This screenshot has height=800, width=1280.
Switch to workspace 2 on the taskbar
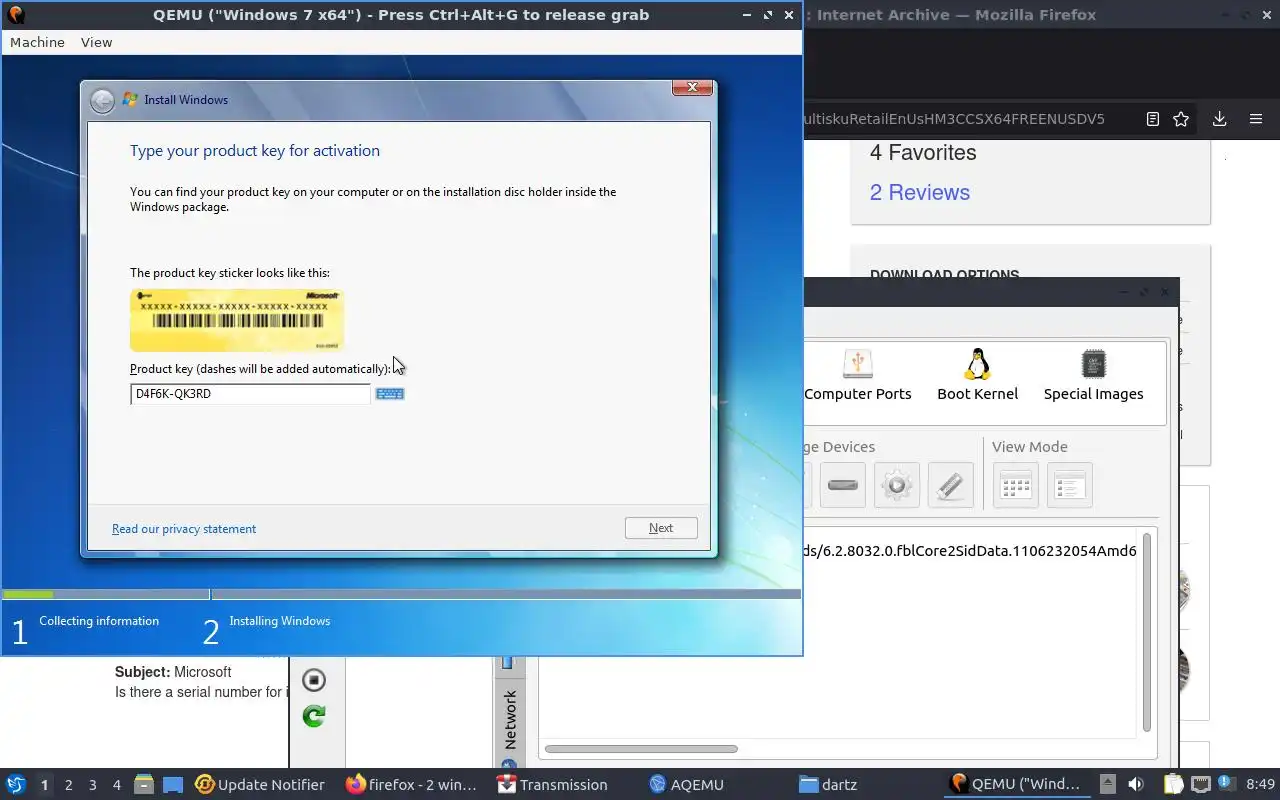68,785
